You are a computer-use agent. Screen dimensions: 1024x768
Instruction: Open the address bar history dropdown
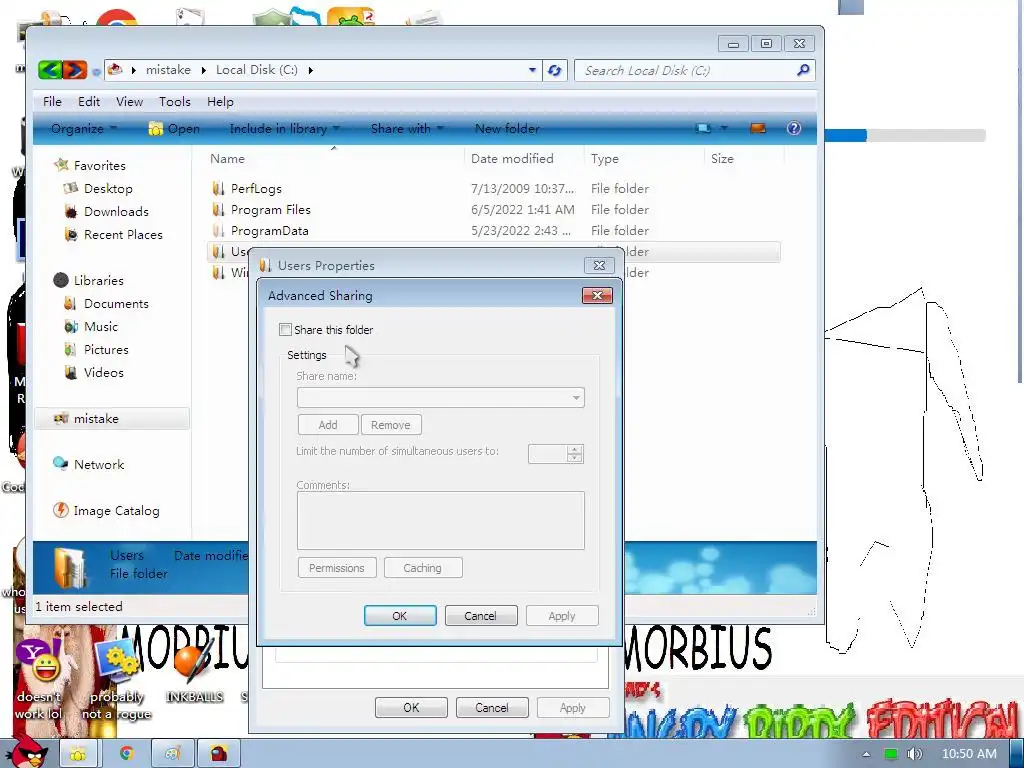click(532, 70)
